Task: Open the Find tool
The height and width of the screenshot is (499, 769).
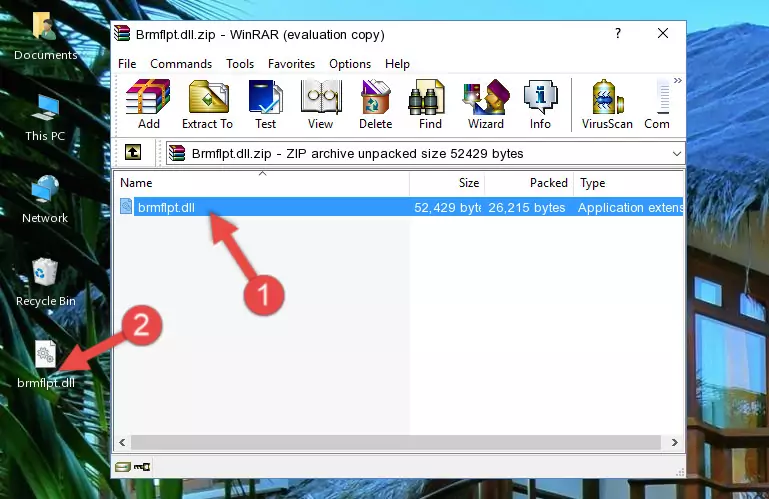Action: pyautogui.click(x=430, y=105)
